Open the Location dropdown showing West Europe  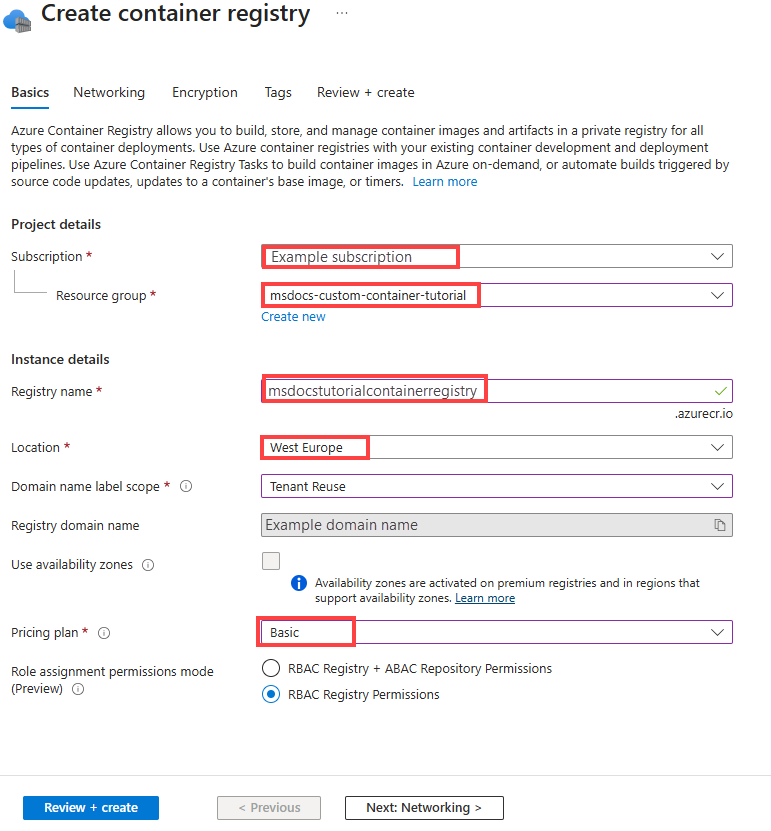(497, 447)
